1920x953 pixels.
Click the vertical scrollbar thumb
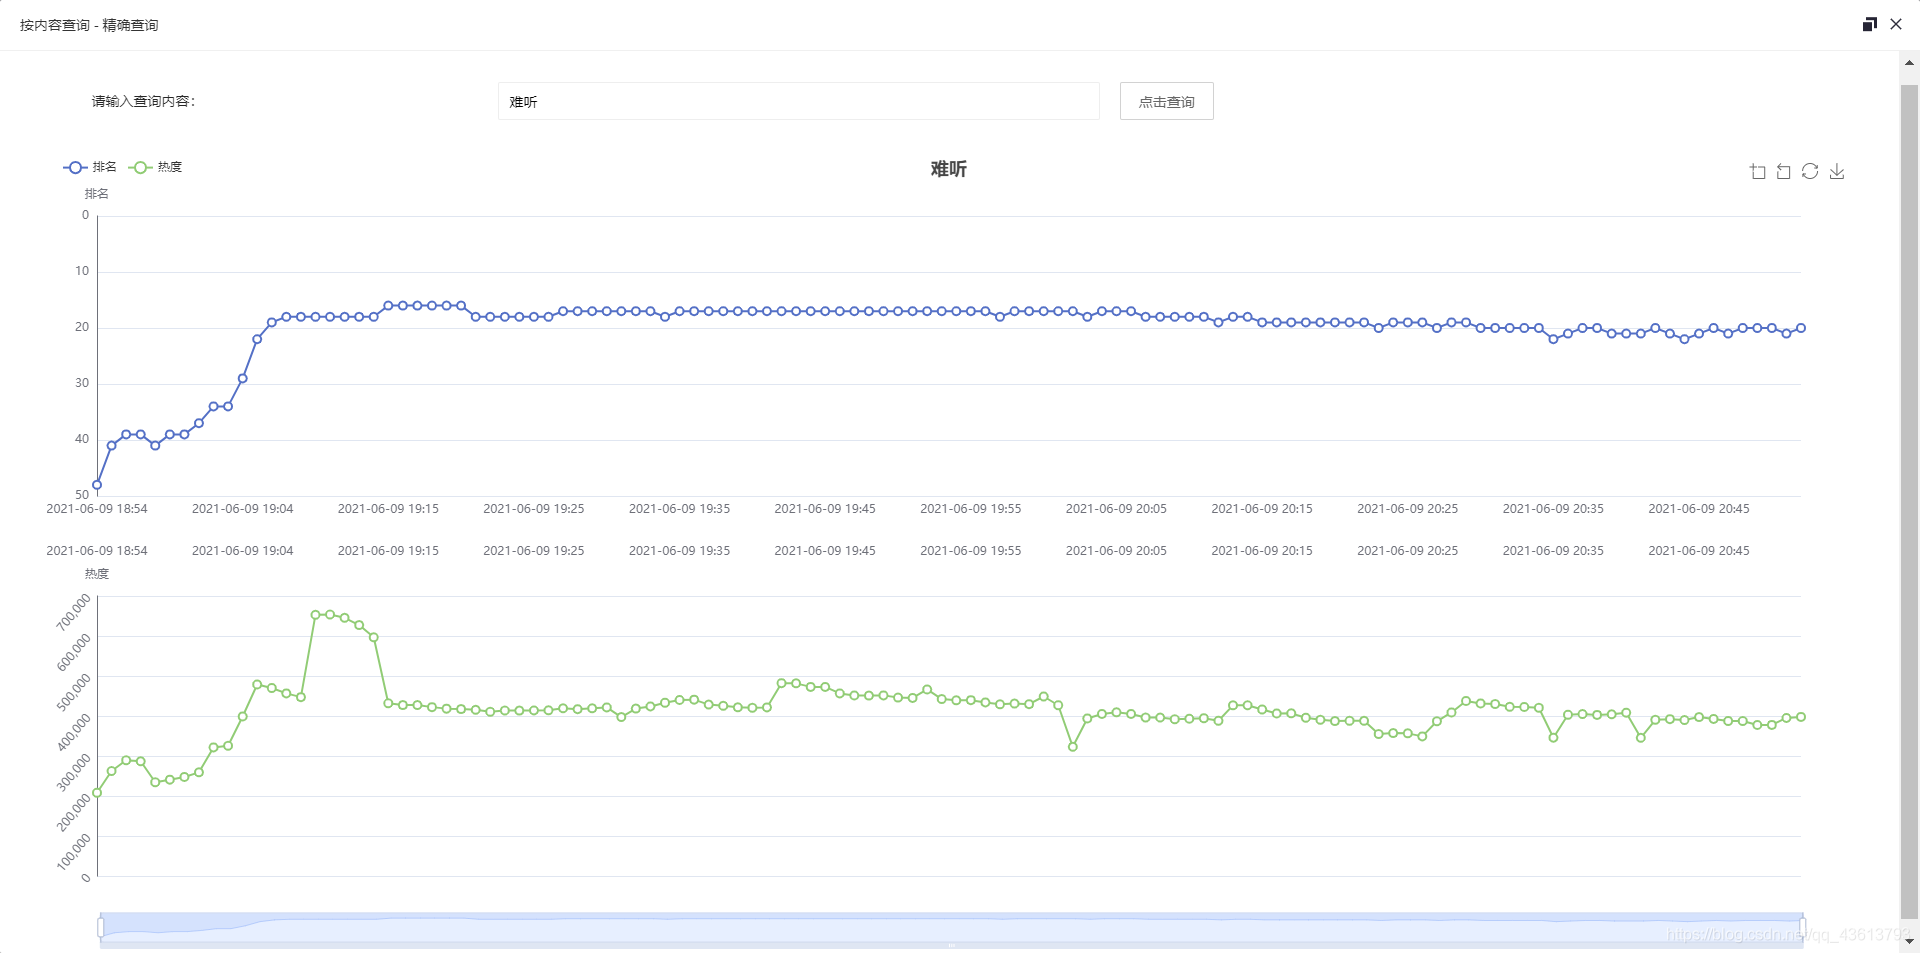(1909, 500)
